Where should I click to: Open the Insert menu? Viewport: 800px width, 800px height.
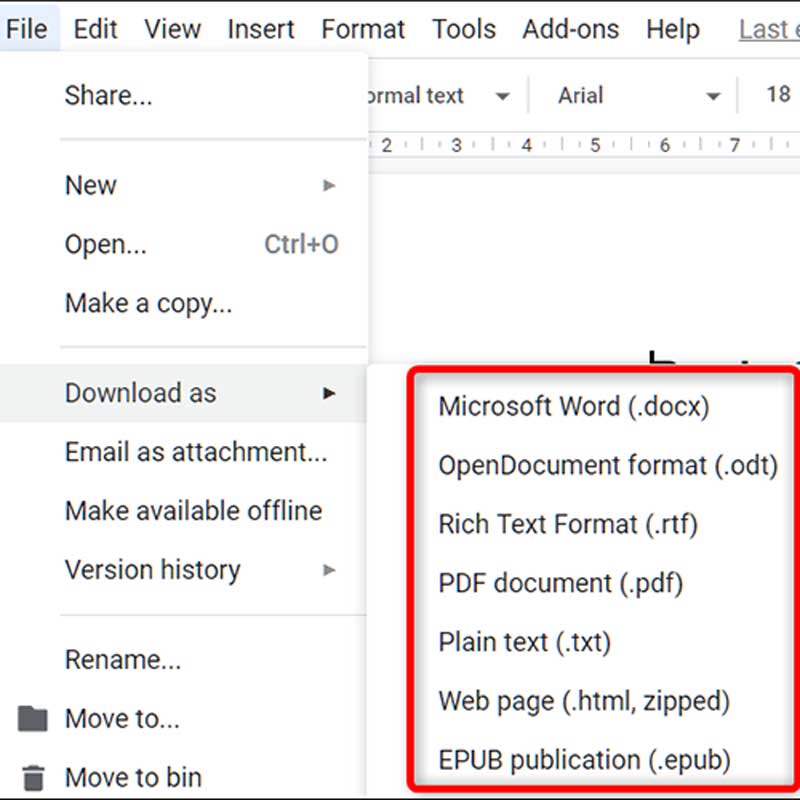pyautogui.click(x=260, y=29)
